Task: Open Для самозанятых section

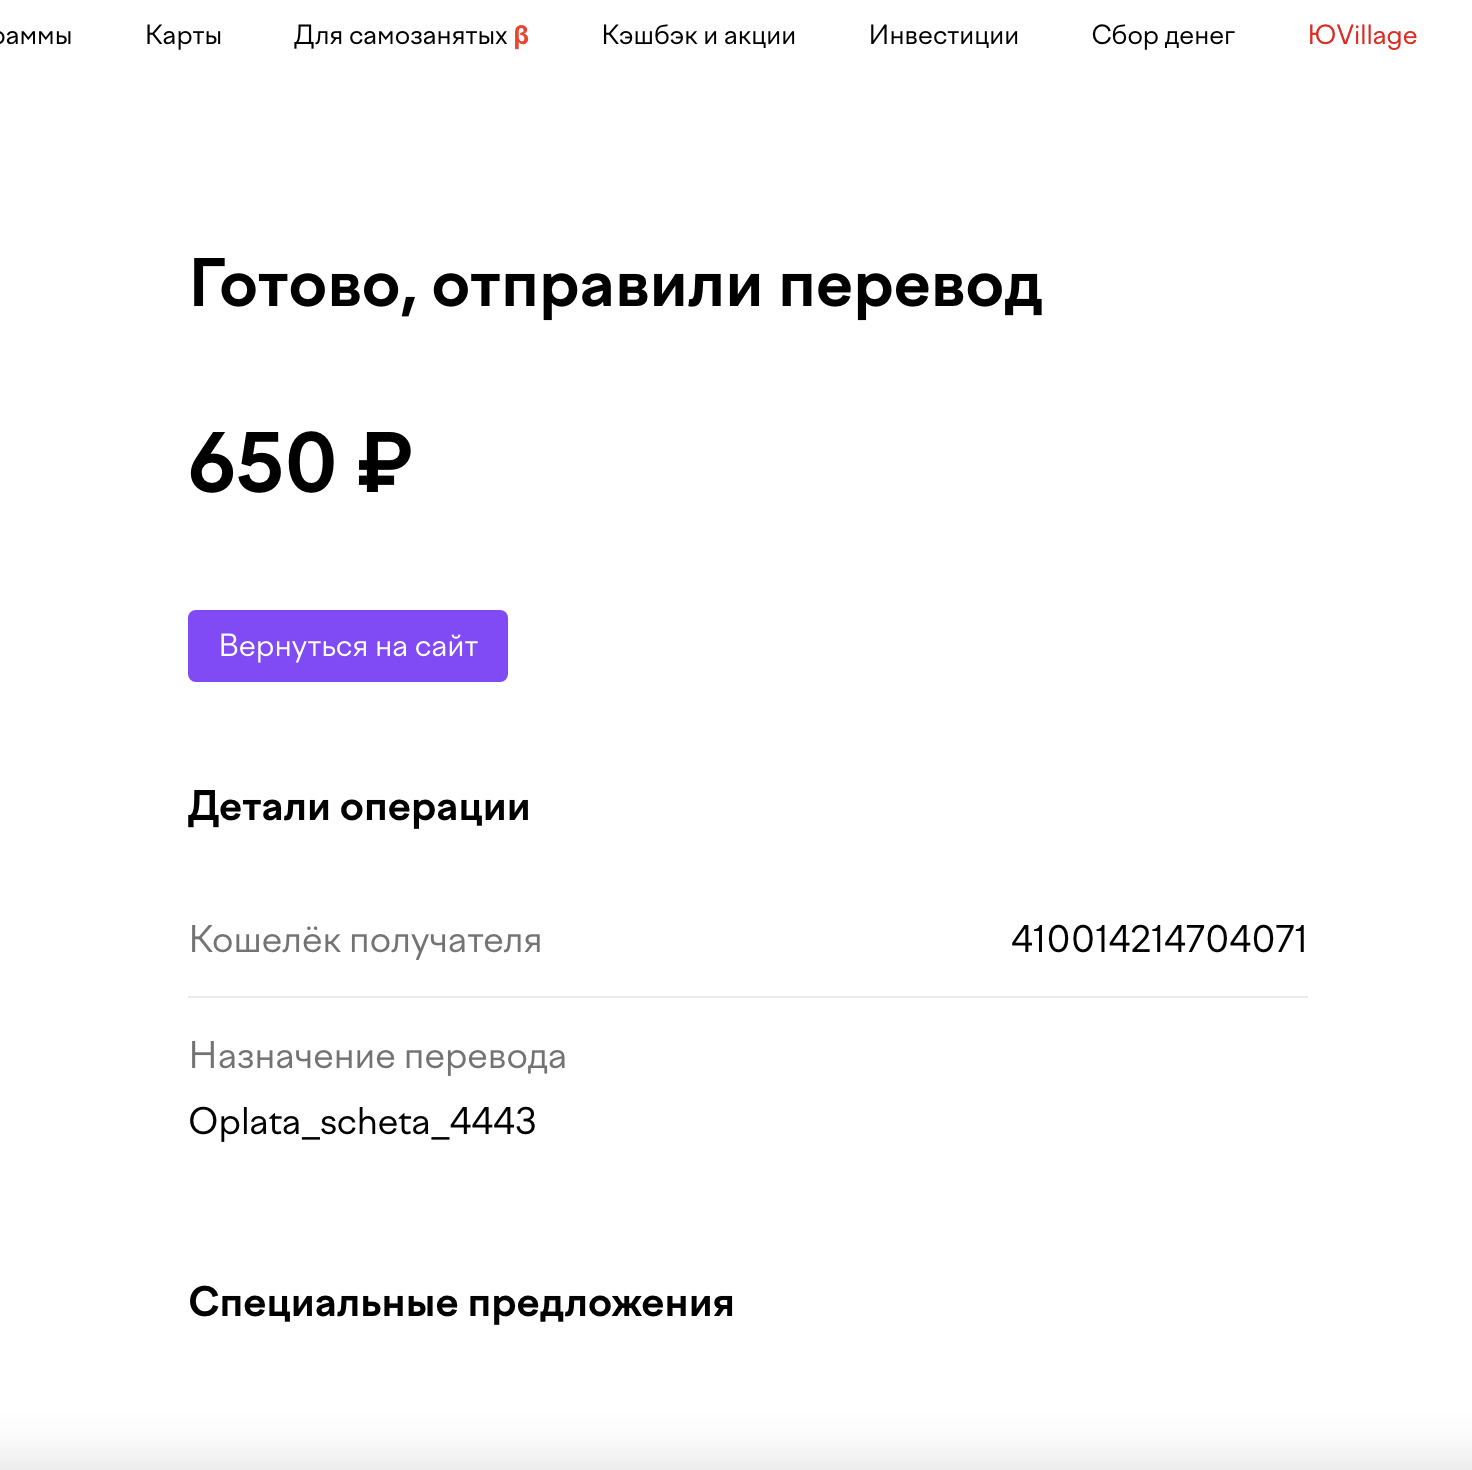Action: 411,36
